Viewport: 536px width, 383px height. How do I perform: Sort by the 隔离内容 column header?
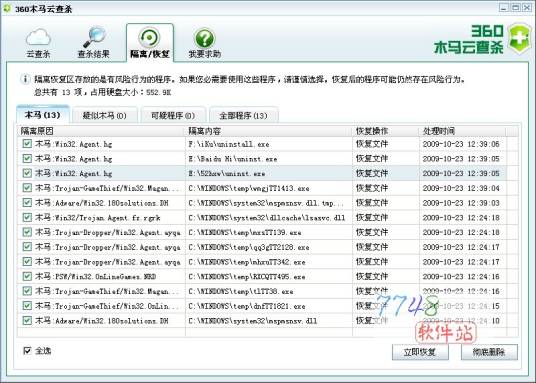(x=269, y=131)
